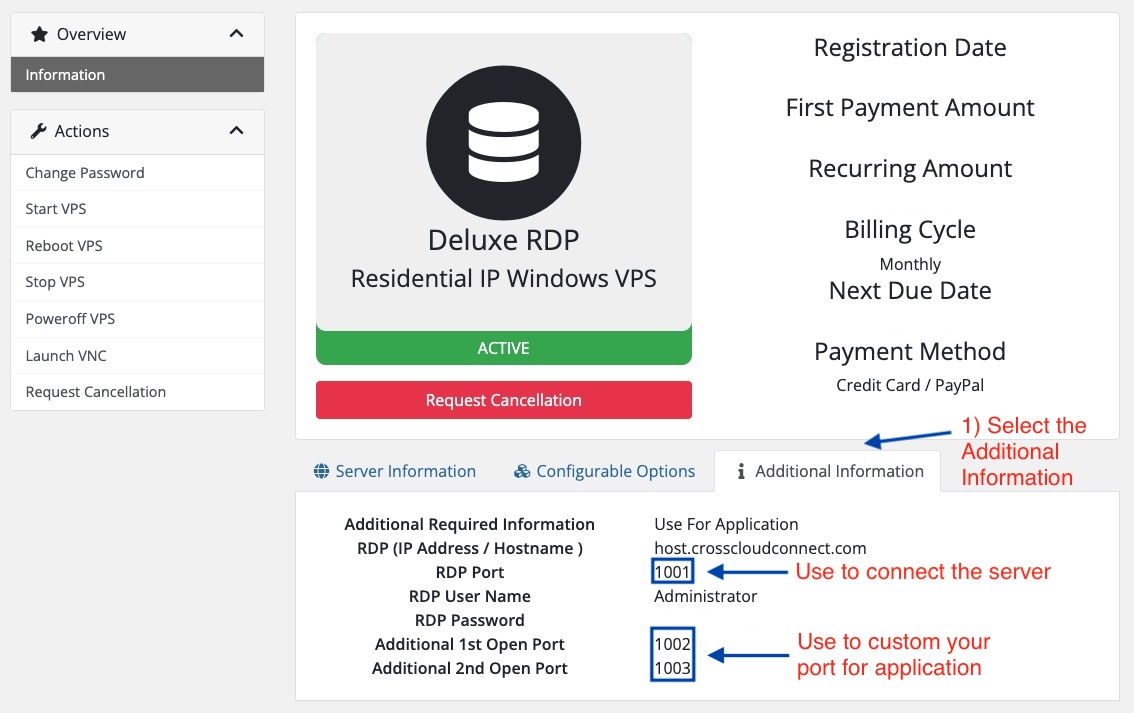Click Reboot VPS
Image resolution: width=1134 pixels, height=713 pixels.
(x=63, y=245)
